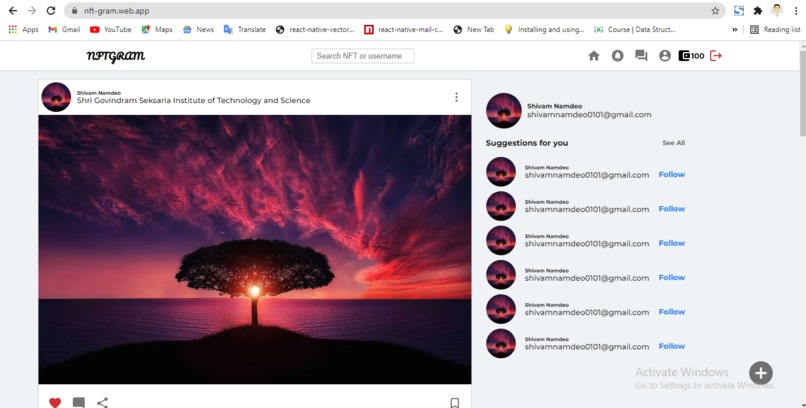This screenshot has width=806, height=408.
Task: Focus the Search NFT or username field
Action: [362, 56]
